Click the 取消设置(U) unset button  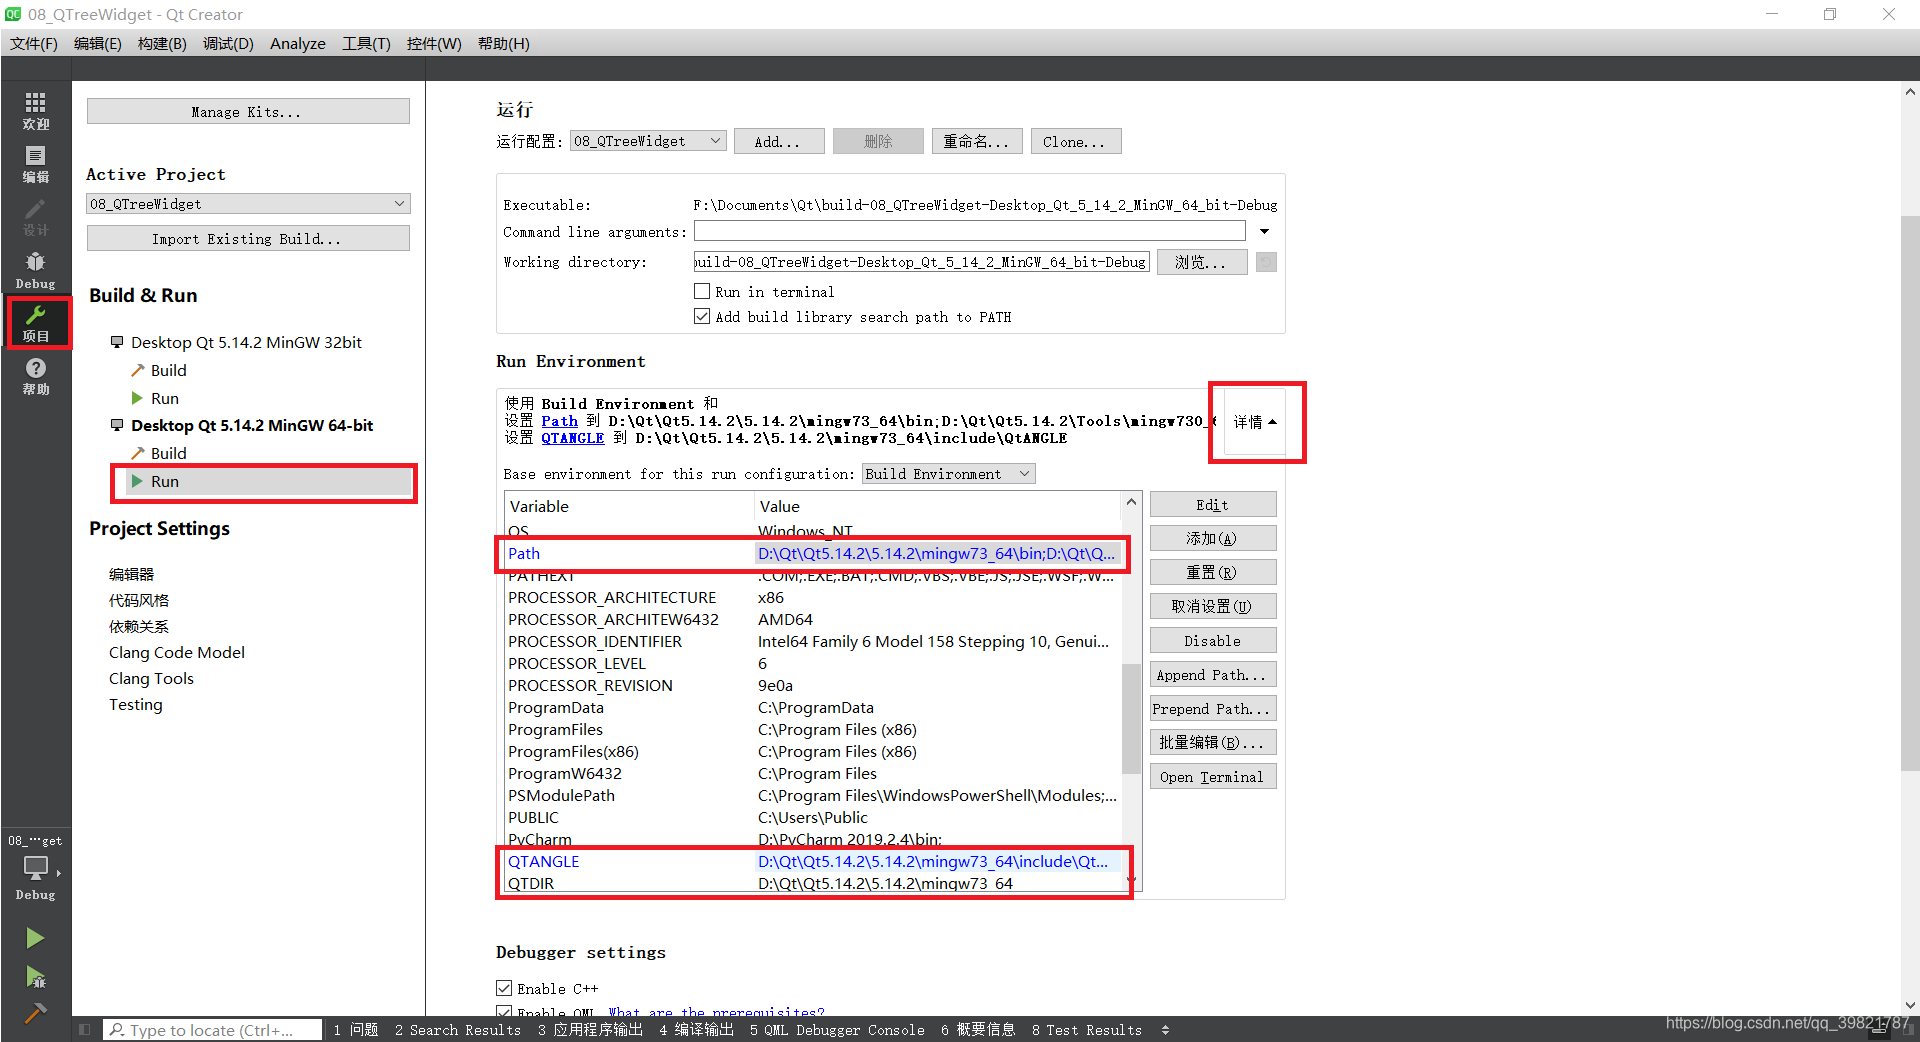1213,606
